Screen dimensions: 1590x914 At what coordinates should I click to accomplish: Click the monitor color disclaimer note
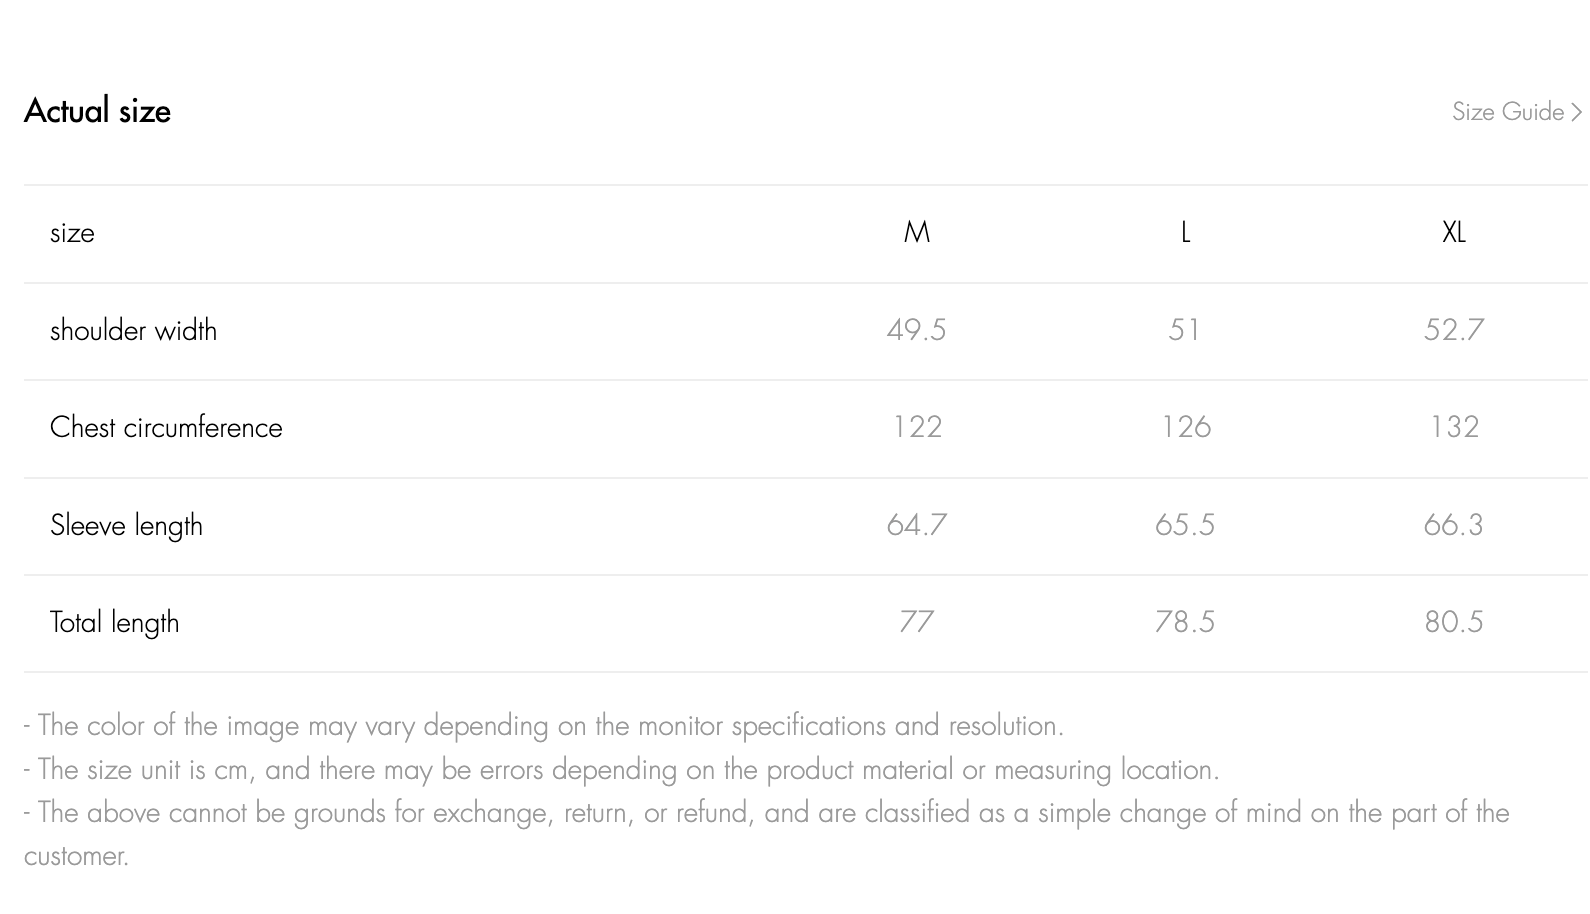point(544,726)
